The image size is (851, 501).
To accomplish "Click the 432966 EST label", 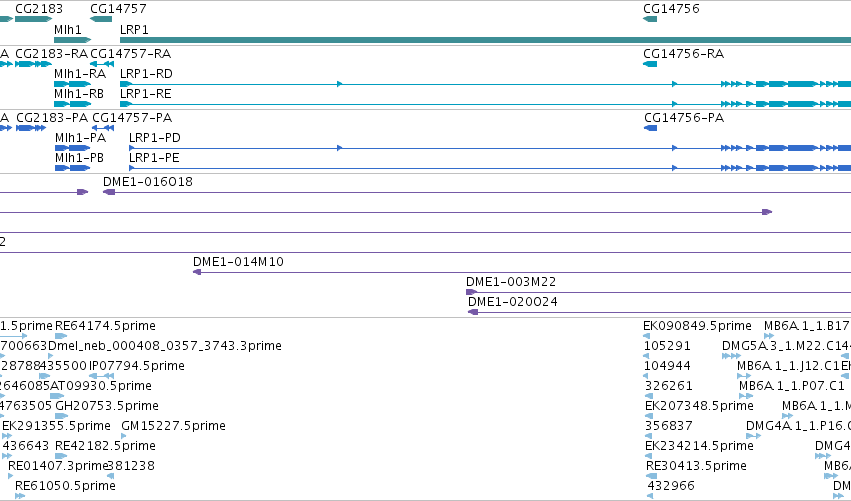I will (671, 486).
